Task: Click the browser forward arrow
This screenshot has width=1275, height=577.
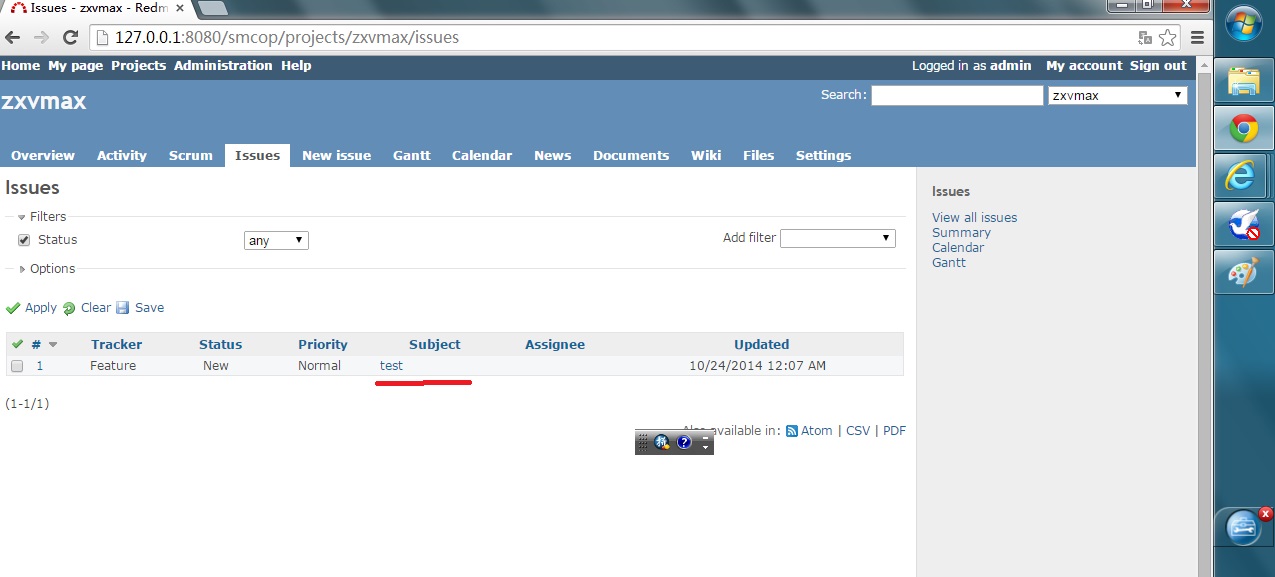Action: tap(41, 38)
